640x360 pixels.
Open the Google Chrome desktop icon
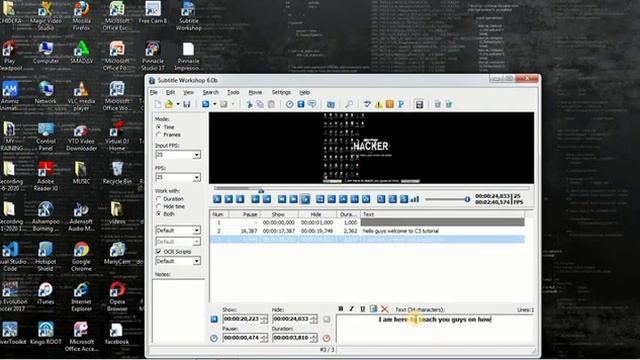click(81, 257)
